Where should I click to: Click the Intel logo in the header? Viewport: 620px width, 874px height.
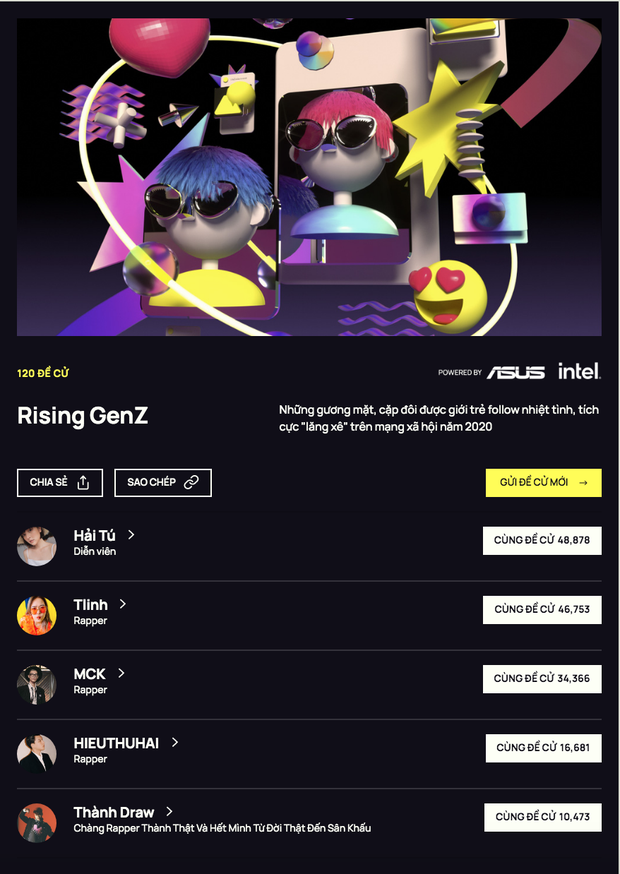[577, 369]
